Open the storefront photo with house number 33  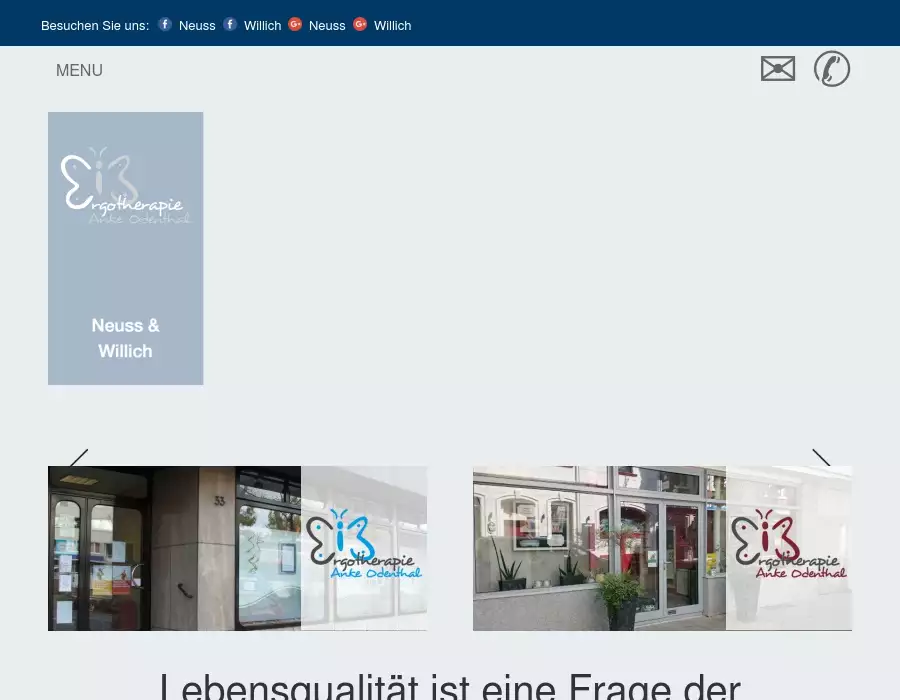[x=174, y=548]
